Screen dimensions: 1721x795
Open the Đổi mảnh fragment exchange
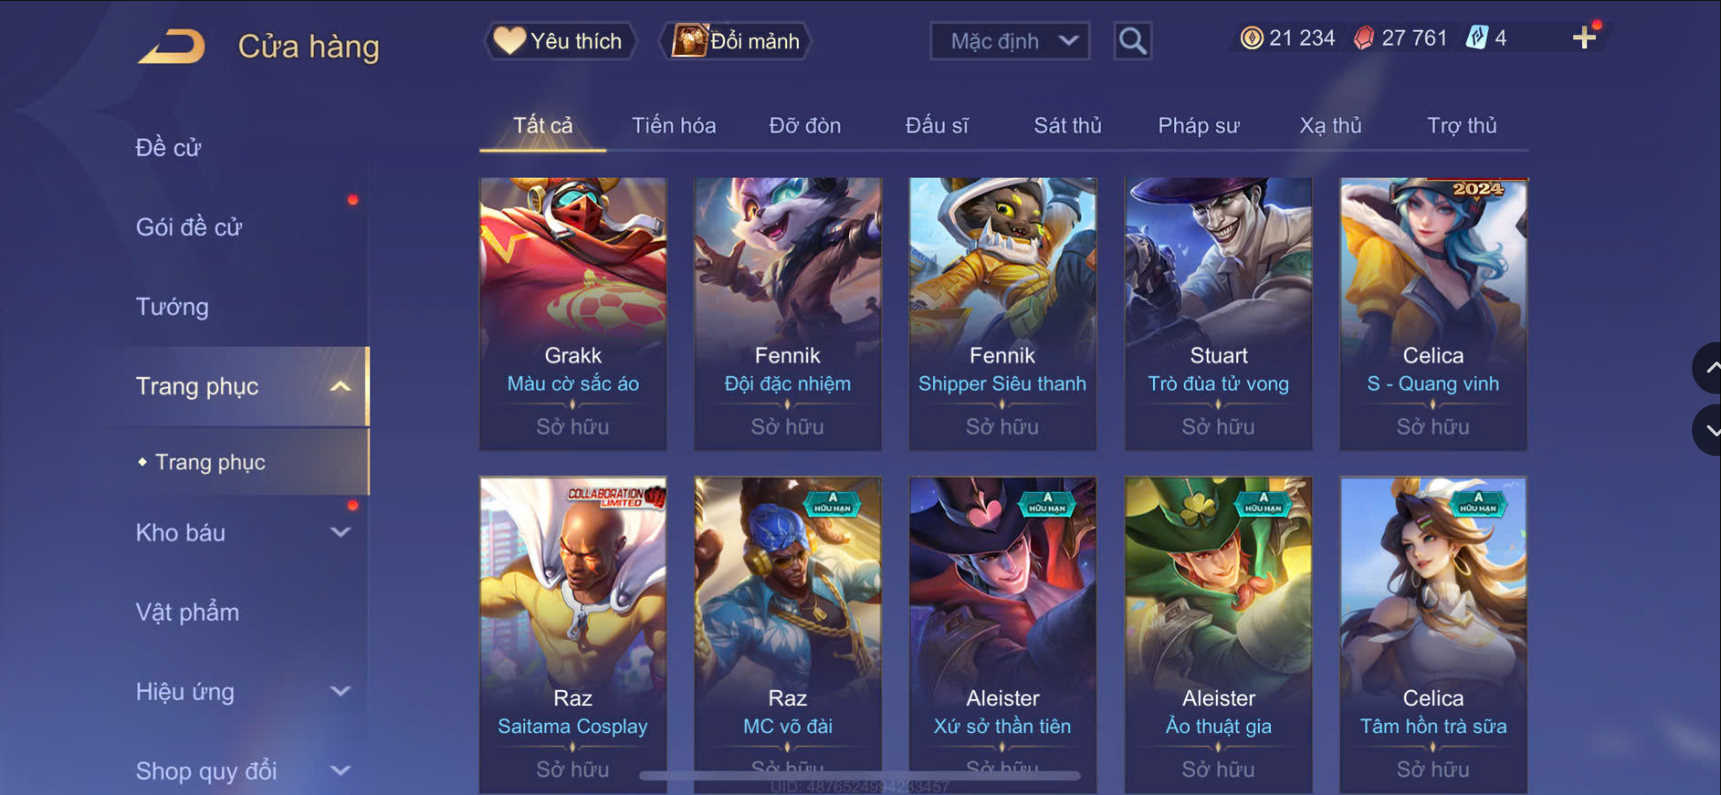point(736,41)
